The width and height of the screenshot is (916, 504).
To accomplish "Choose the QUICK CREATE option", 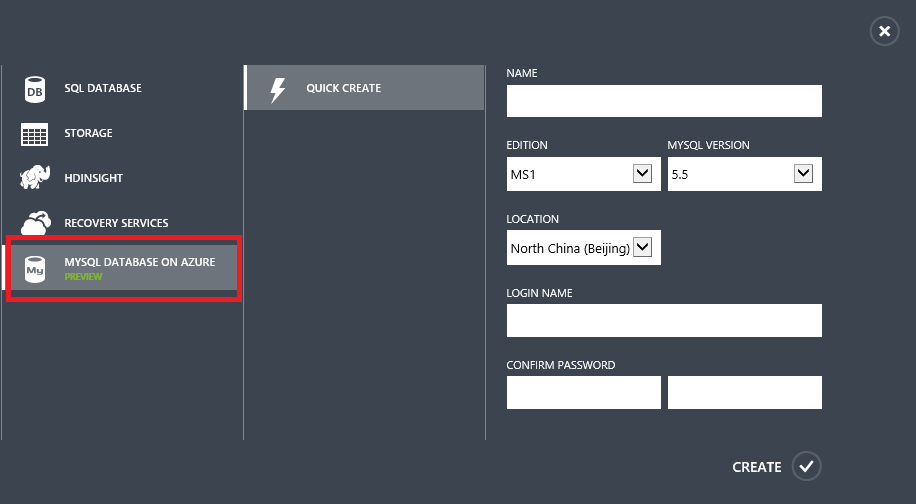I will [x=365, y=88].
